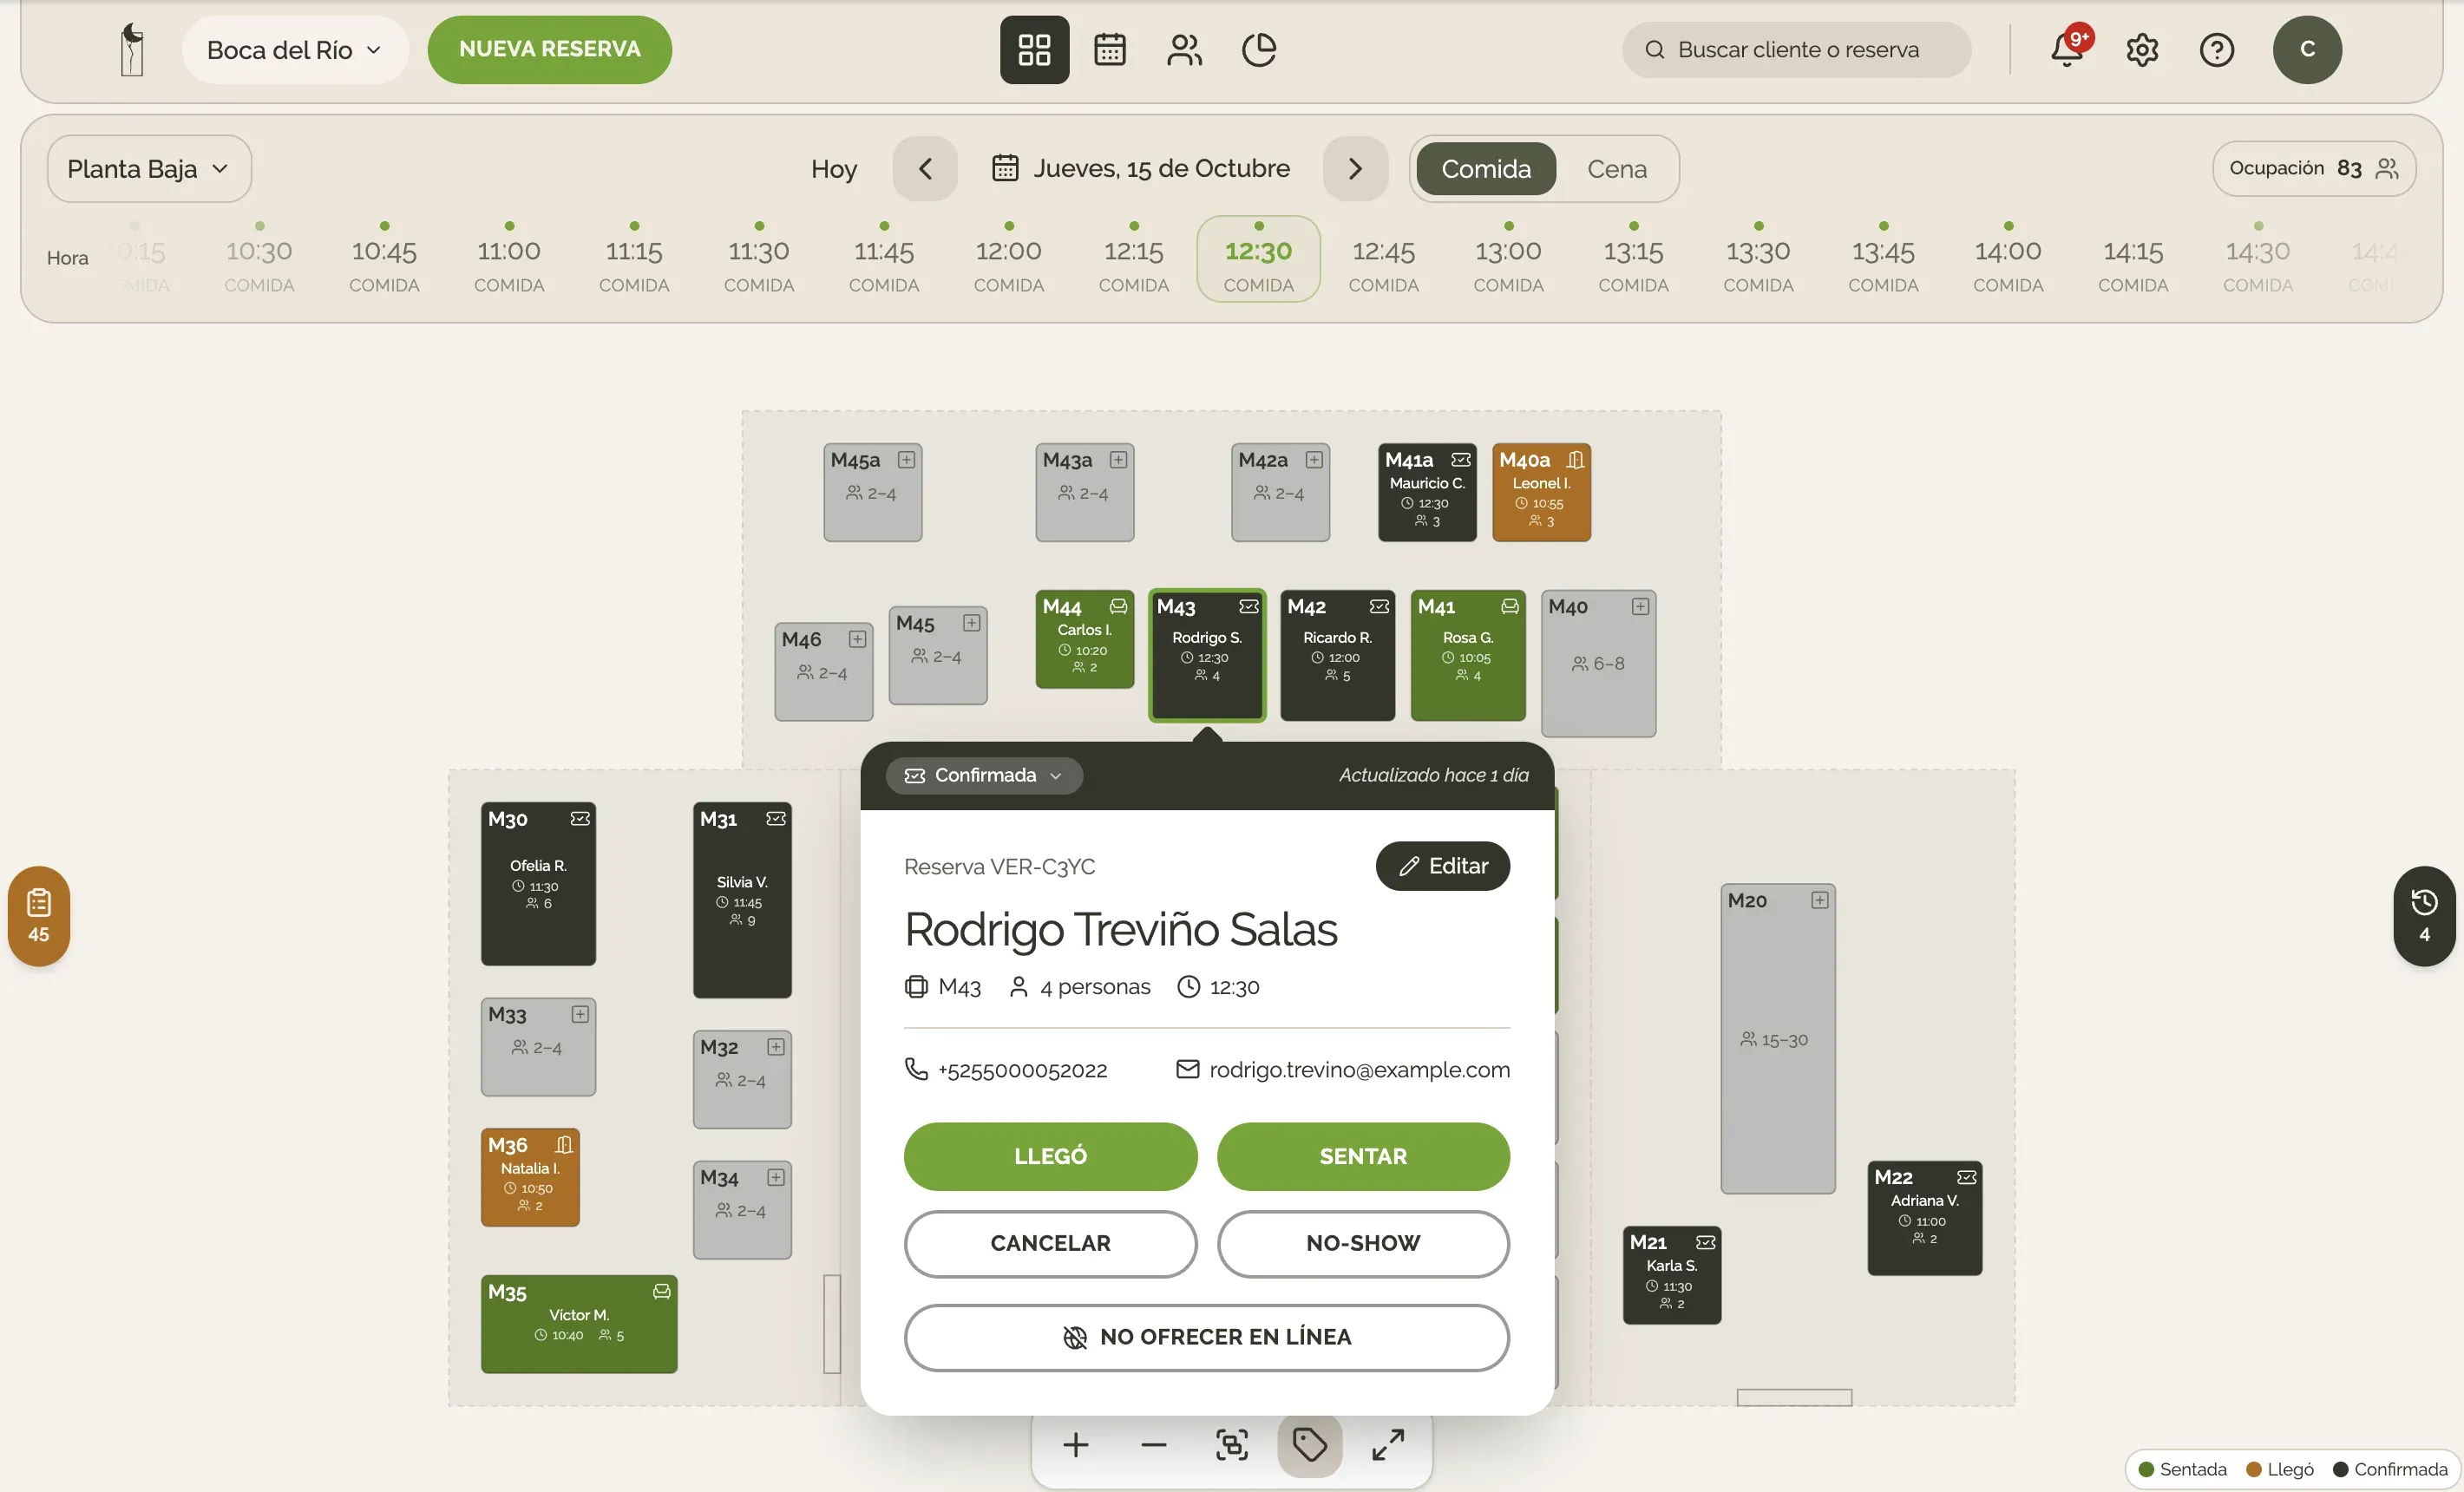Open the calendar view icon

[1109, 49]
